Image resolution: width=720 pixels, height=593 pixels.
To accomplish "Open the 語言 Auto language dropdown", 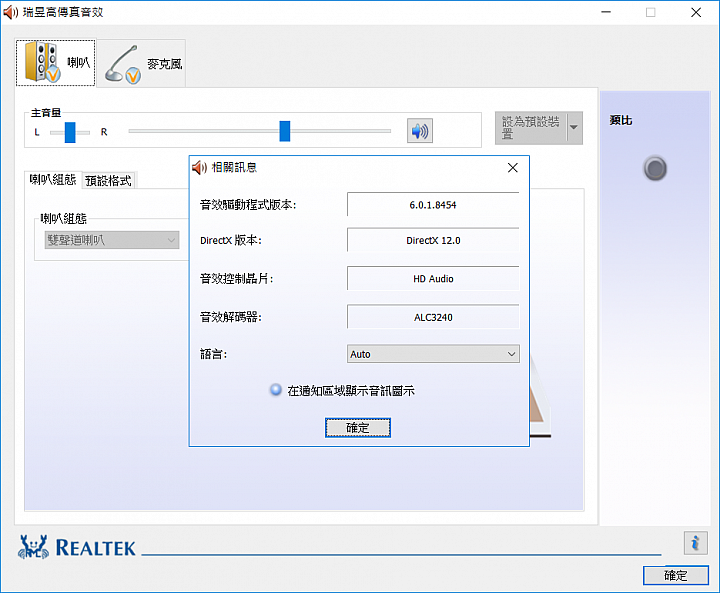I will point(433,354).
